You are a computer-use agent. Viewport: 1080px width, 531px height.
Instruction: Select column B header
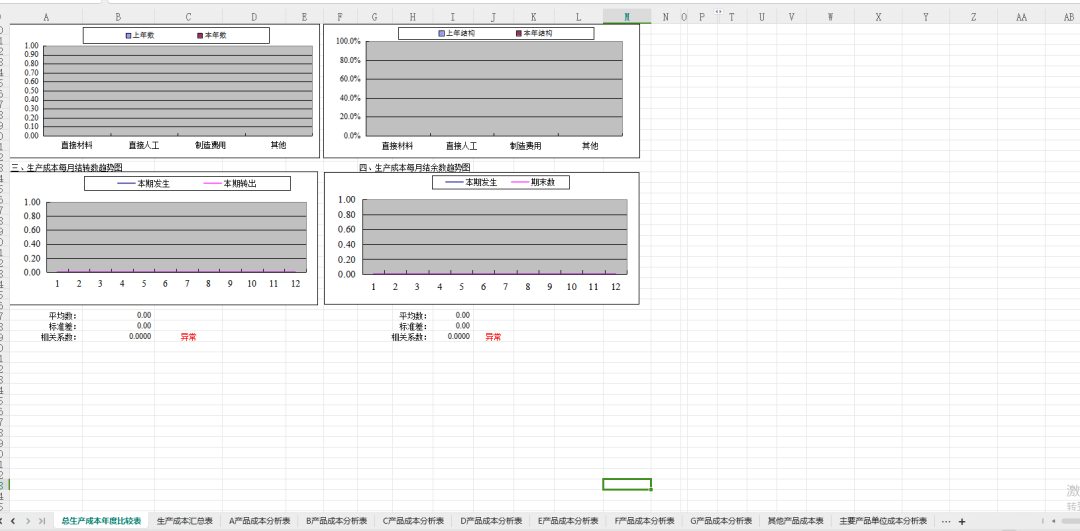pos(118,17)
